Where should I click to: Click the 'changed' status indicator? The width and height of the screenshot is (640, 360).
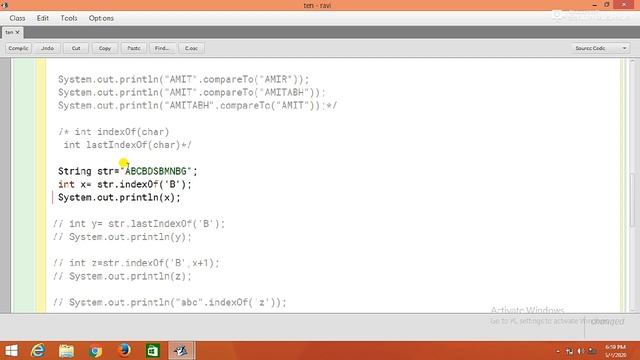click(607, 321)
